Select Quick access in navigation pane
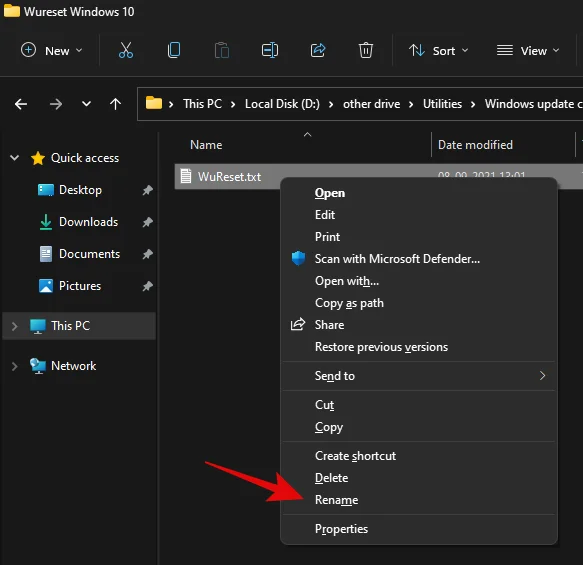This screenshot has width=583, height=565. tap(85, 158)
